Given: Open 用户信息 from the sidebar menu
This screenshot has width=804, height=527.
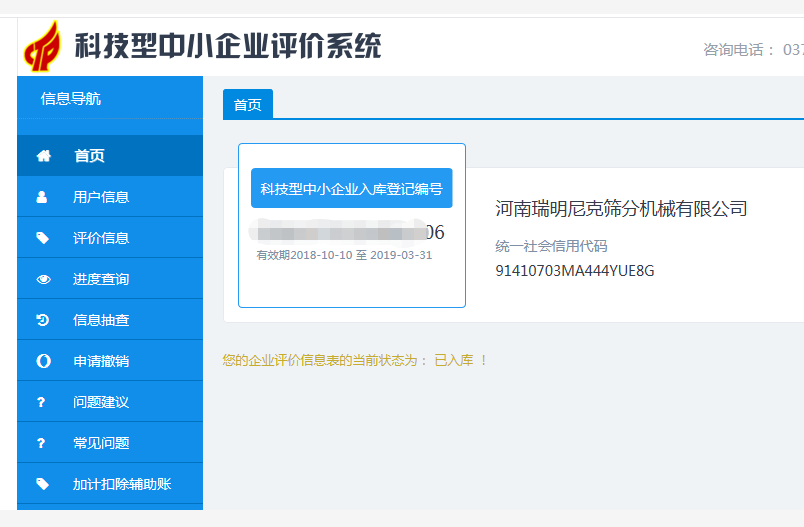Looking at the screenshot, I should [101, 197].
